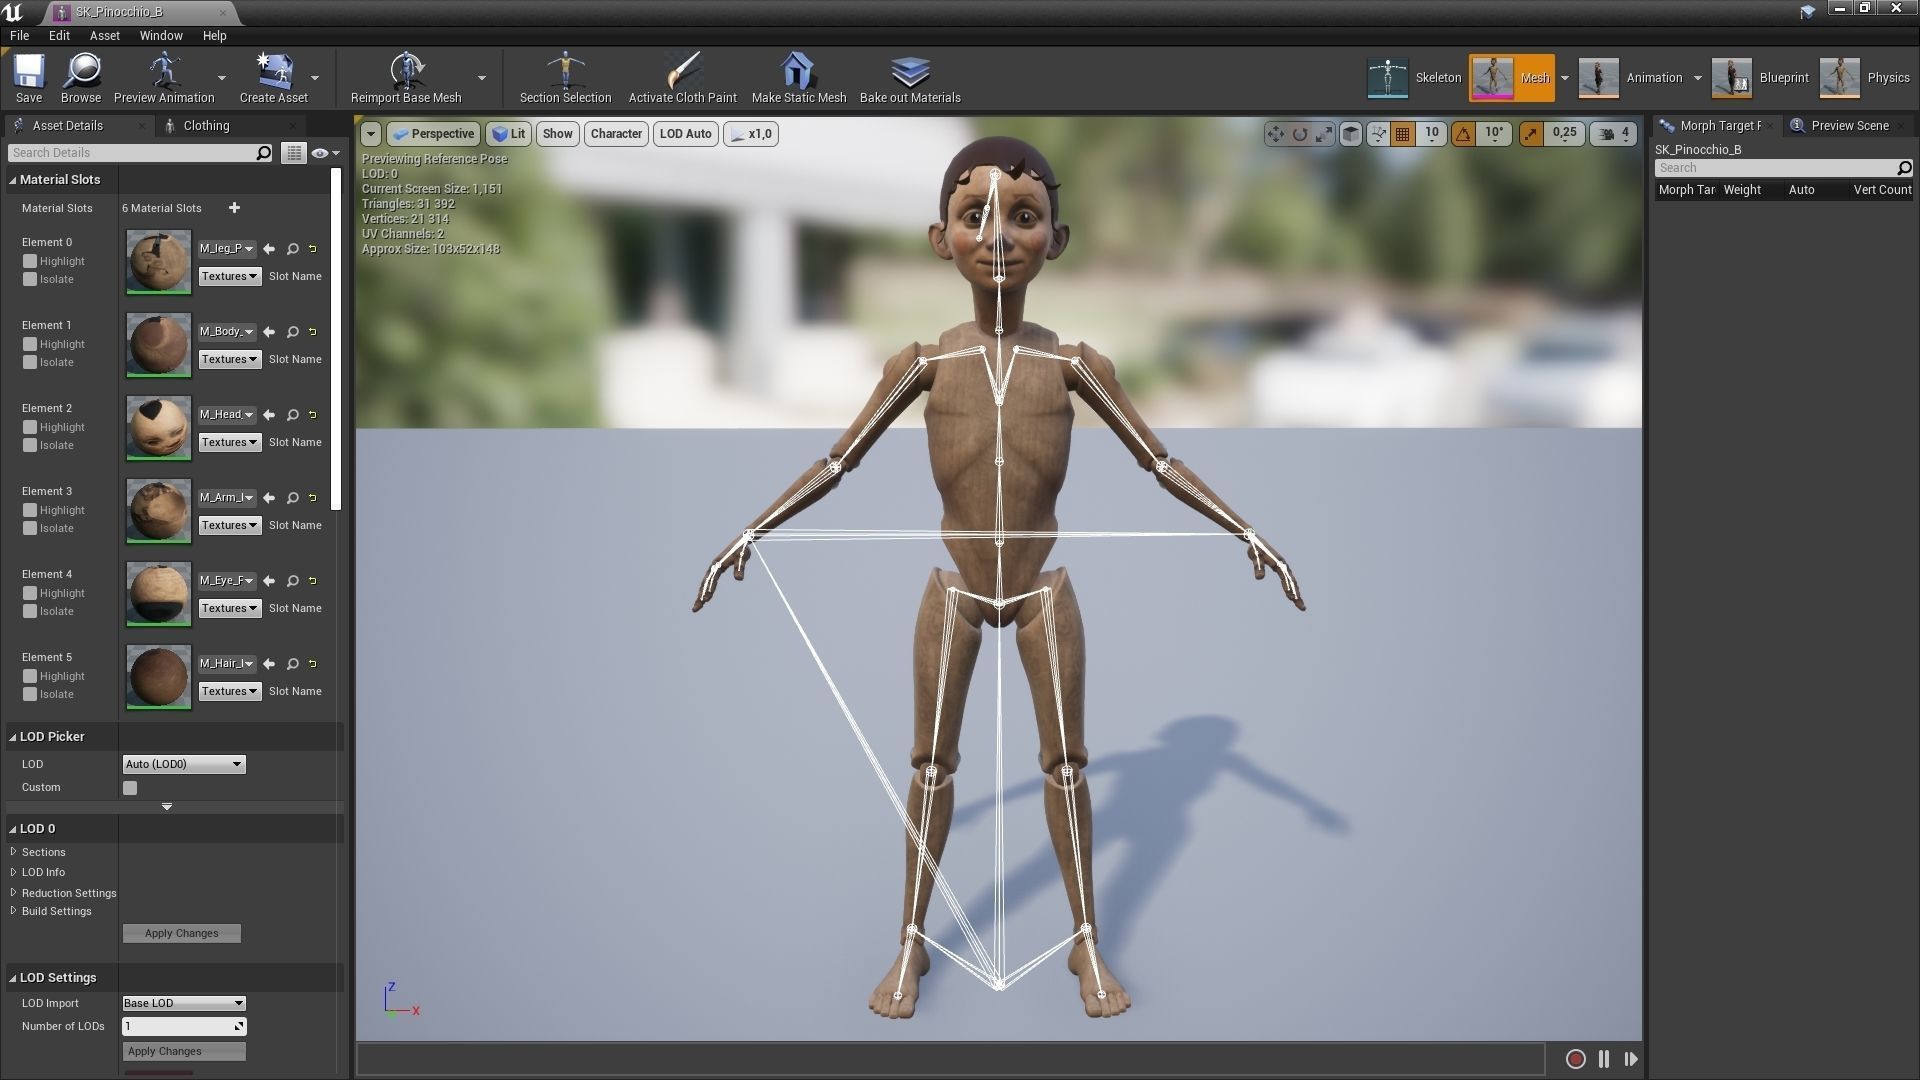Enable Isolate for Element 5

pos(30,694)
